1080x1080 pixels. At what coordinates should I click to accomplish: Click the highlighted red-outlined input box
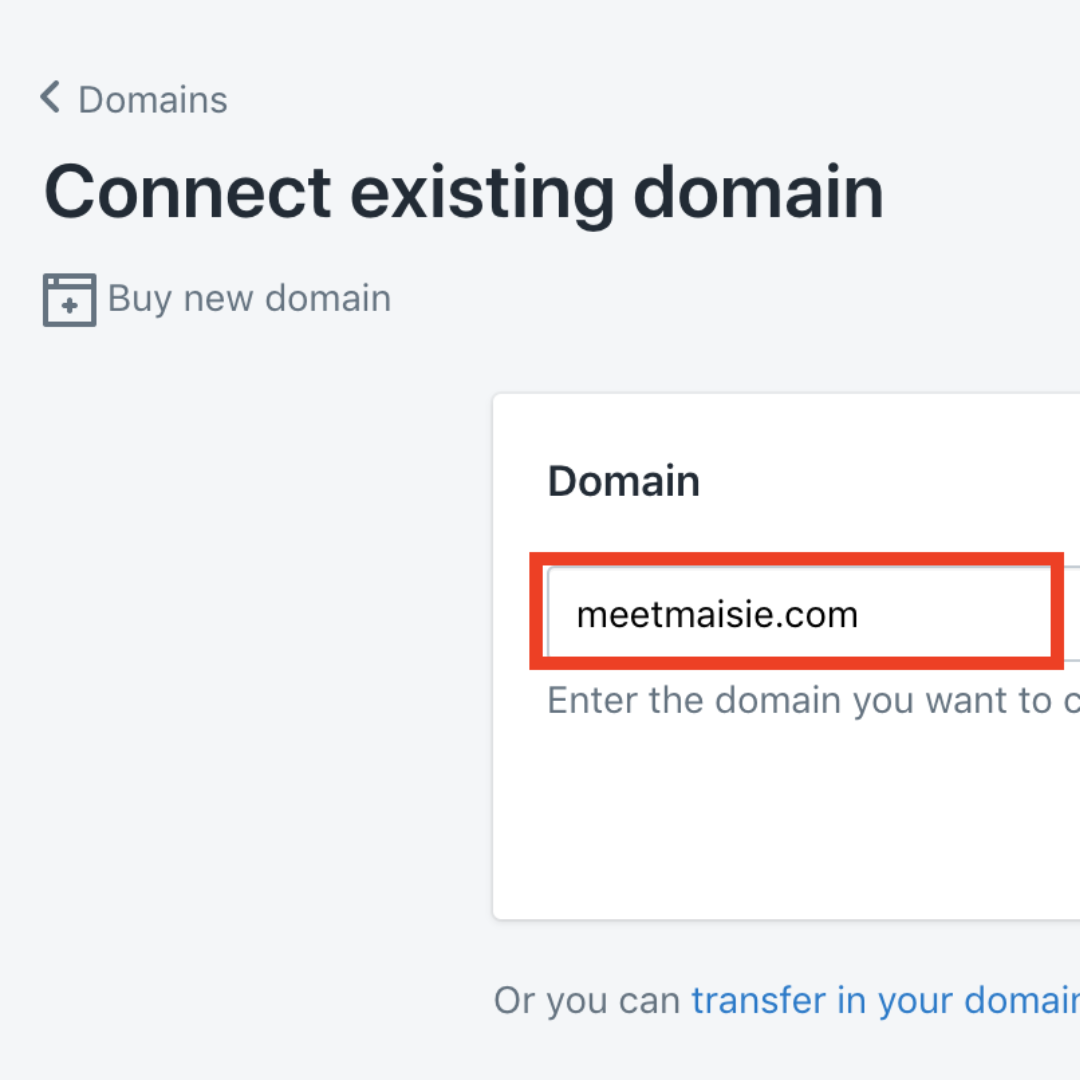click(797, 611)
